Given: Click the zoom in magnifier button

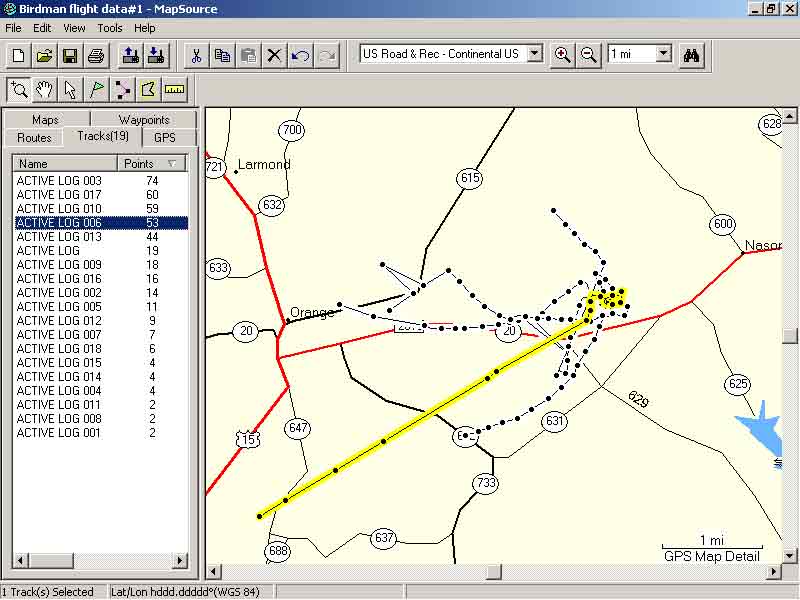Looking at the screenshot, I should tap(563, 55).
